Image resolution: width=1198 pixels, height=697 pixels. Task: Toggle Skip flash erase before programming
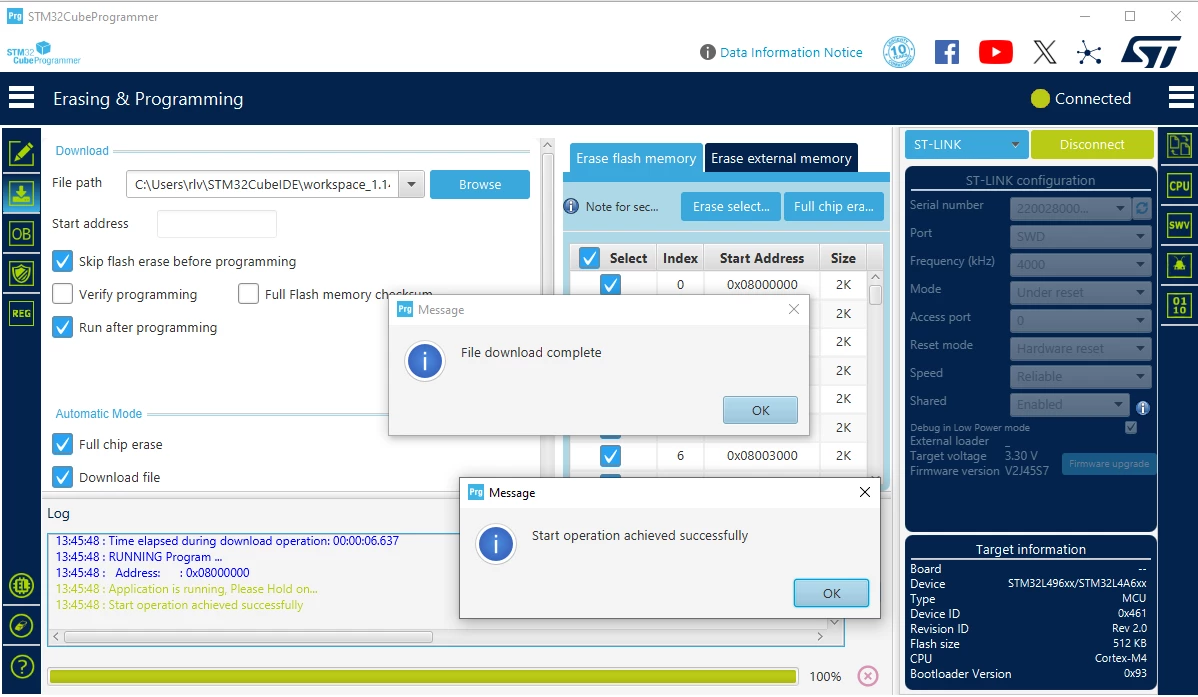click(x=63, y=261)
